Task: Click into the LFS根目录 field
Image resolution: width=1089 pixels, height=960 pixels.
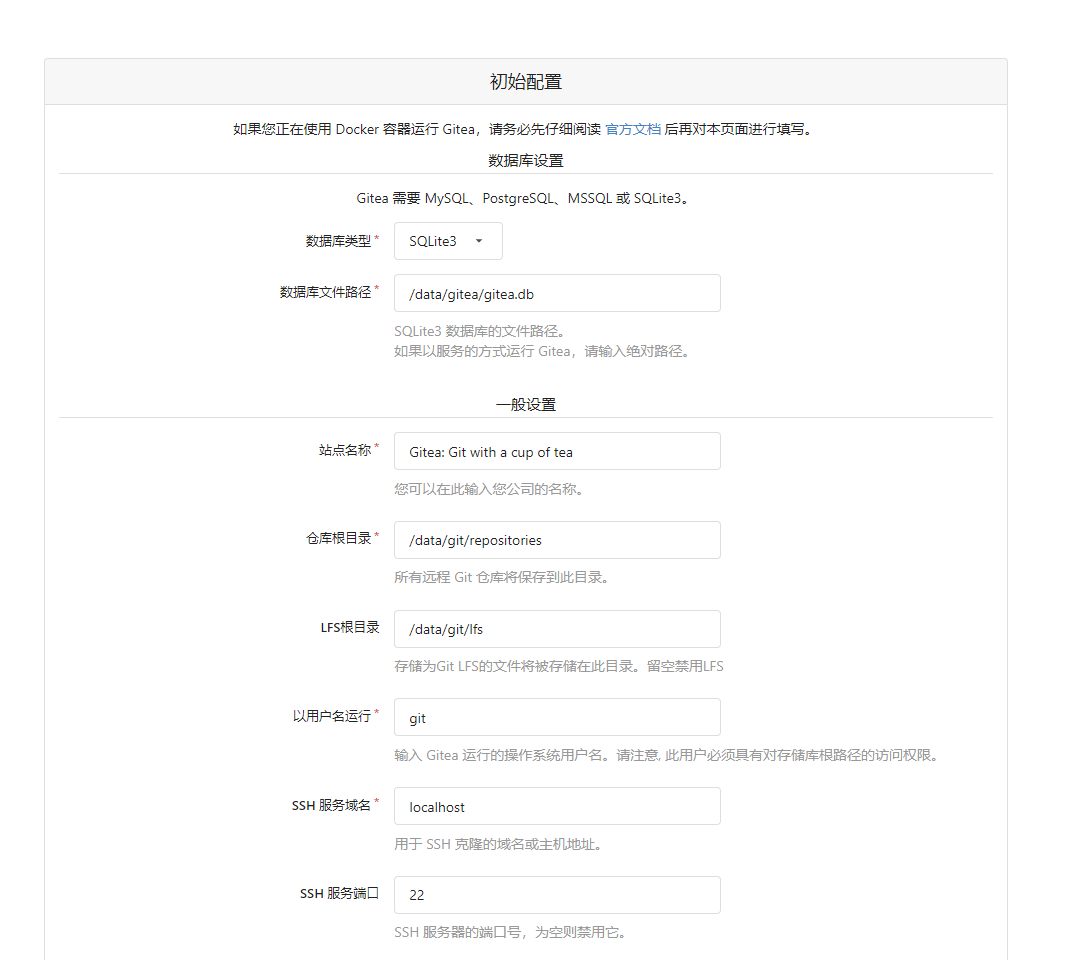Action: [x=557, y=629]
